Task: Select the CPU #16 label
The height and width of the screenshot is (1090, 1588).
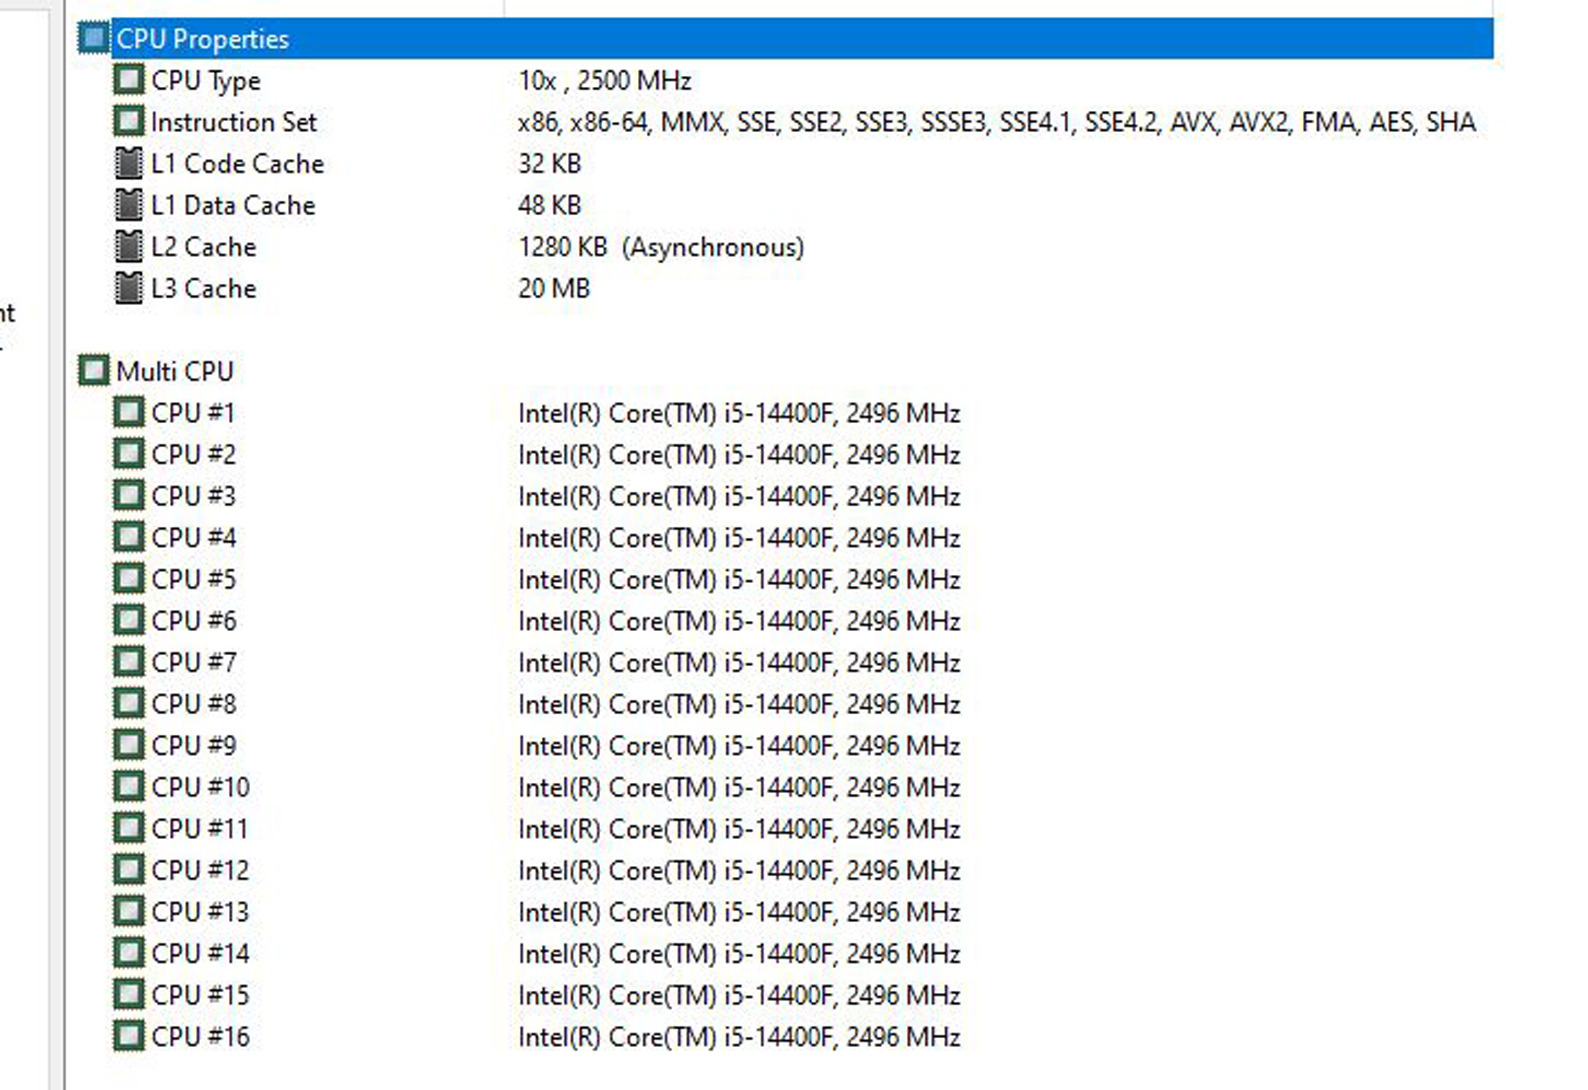Action: [x=200, y=1037]
